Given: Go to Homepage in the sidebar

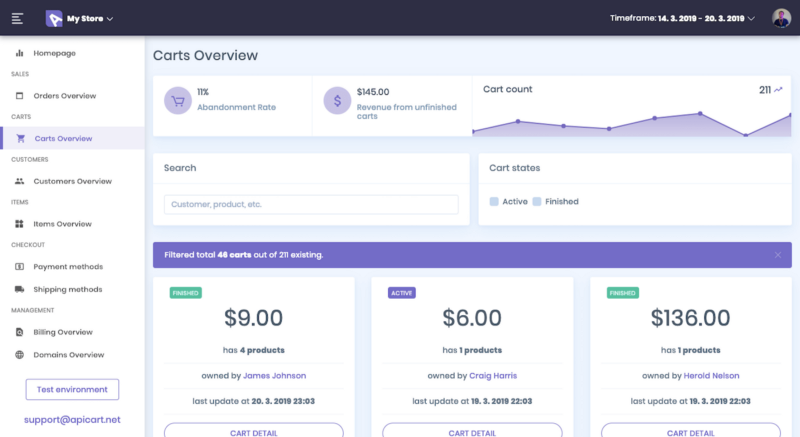Looking at the screenshot, I should pos(54,53).
